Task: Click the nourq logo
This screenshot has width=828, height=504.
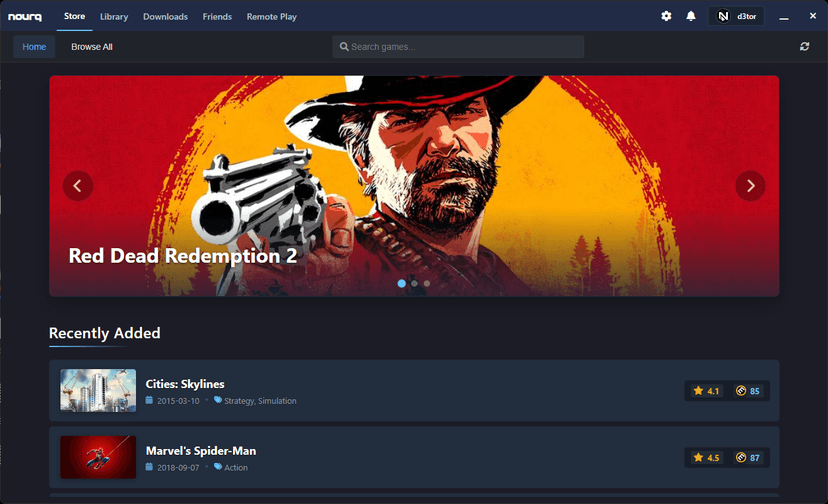Action: point(25,16)
